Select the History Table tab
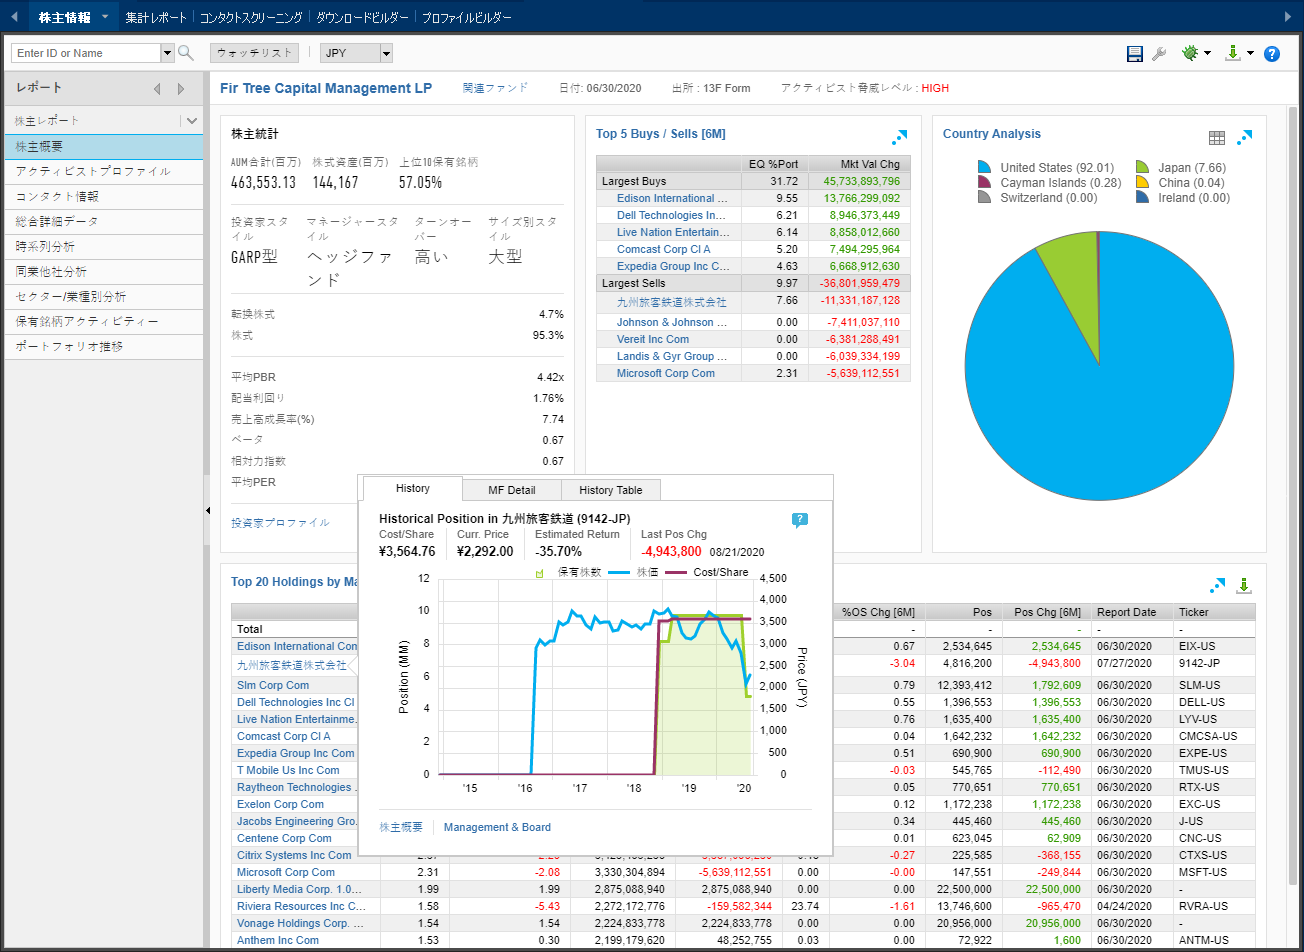The image size is (1304, 952). click(x=611, y=490)
